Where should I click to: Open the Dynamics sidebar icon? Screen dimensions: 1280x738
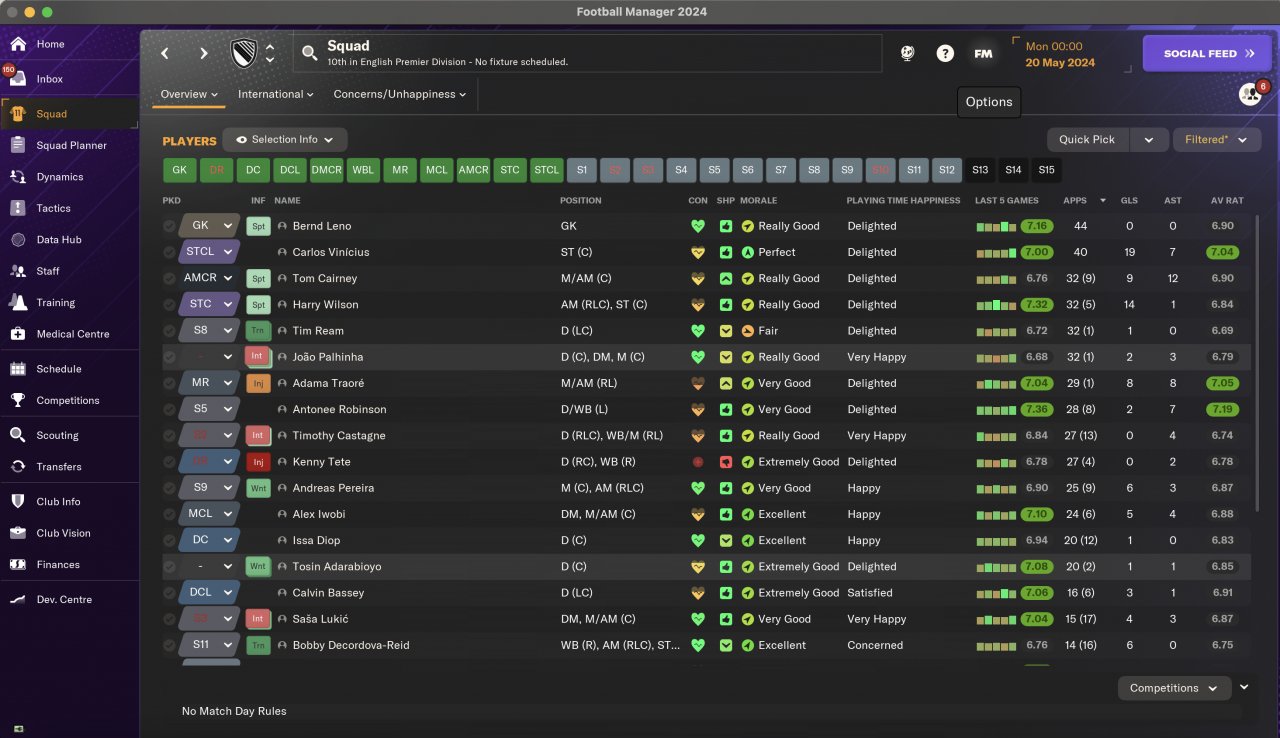(x=18, y=177)
